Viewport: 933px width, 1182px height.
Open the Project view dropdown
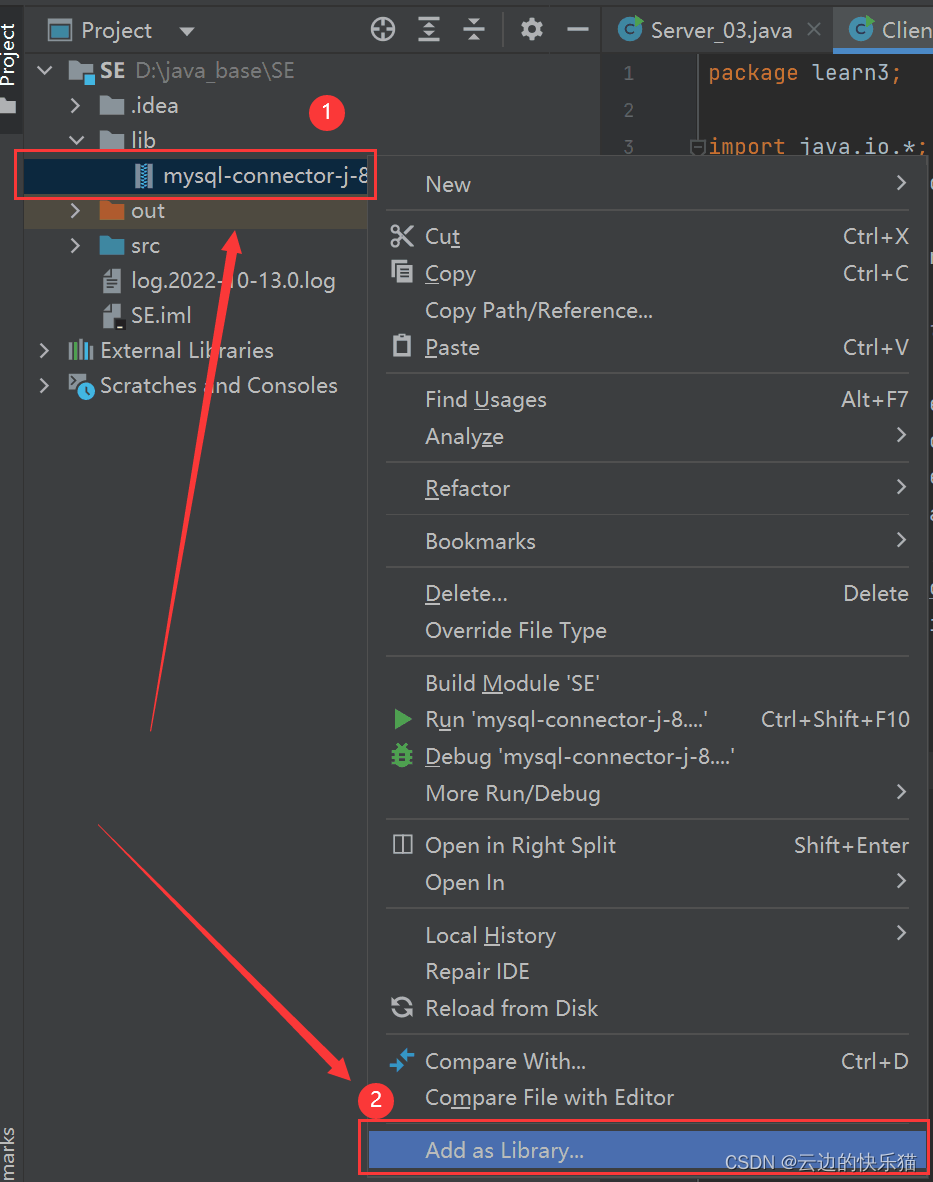click(x=186, y=31)
